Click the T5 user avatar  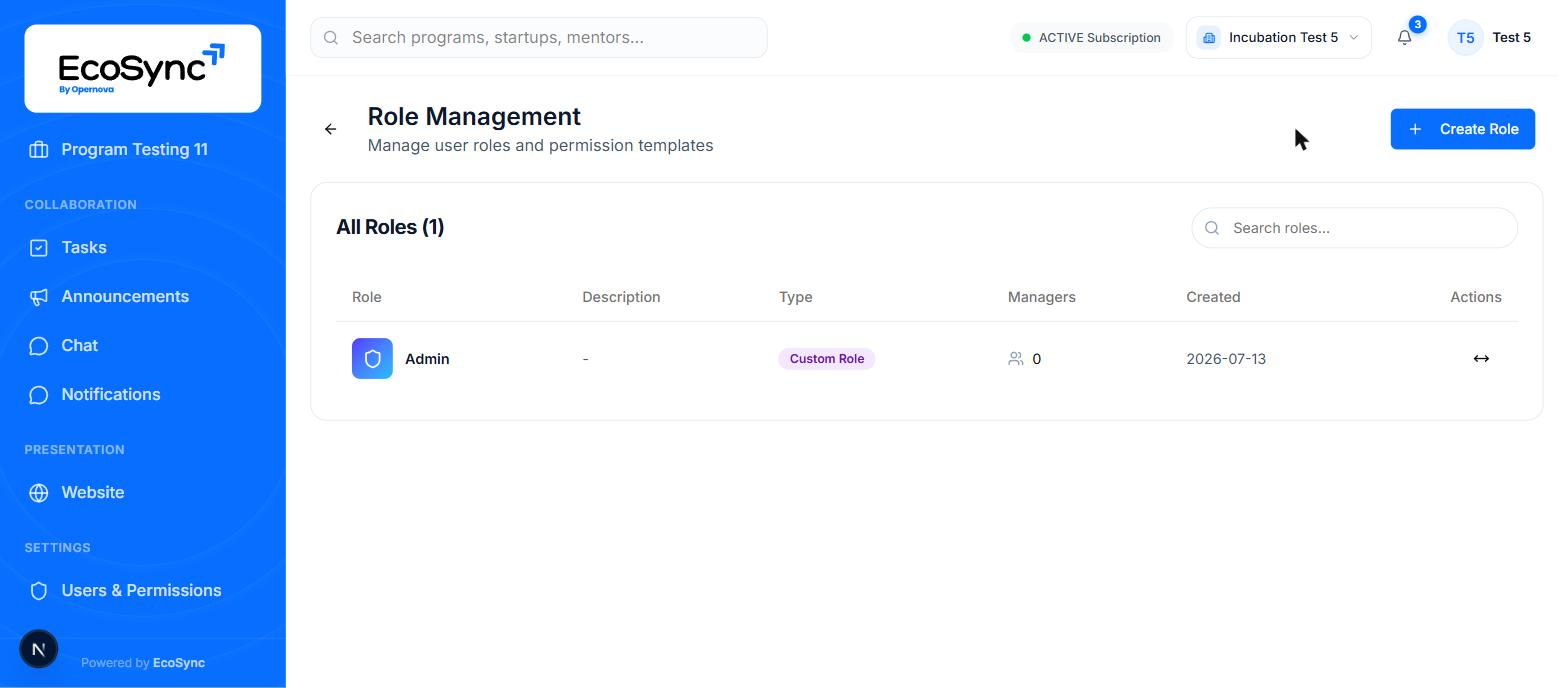(x=1465, y=38)
